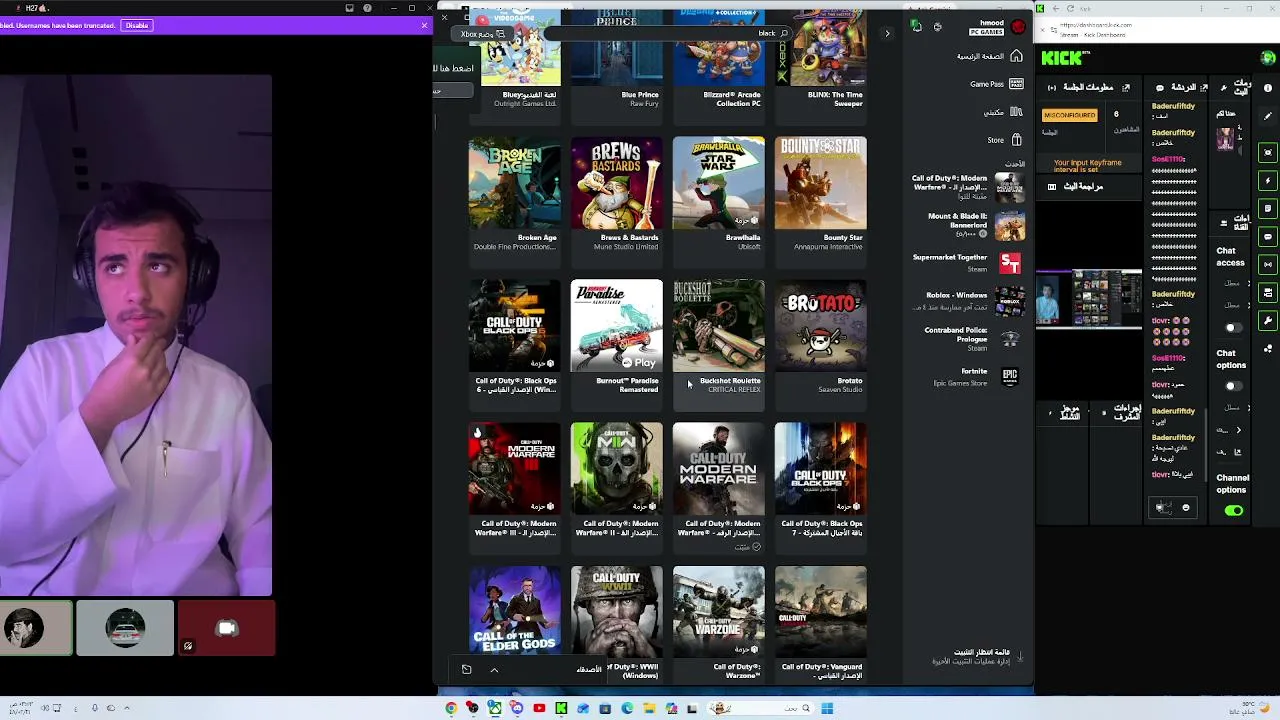Select the car avatar participant tile
The height and width of the screenshot is (720, 1280).
click(125, 628)
